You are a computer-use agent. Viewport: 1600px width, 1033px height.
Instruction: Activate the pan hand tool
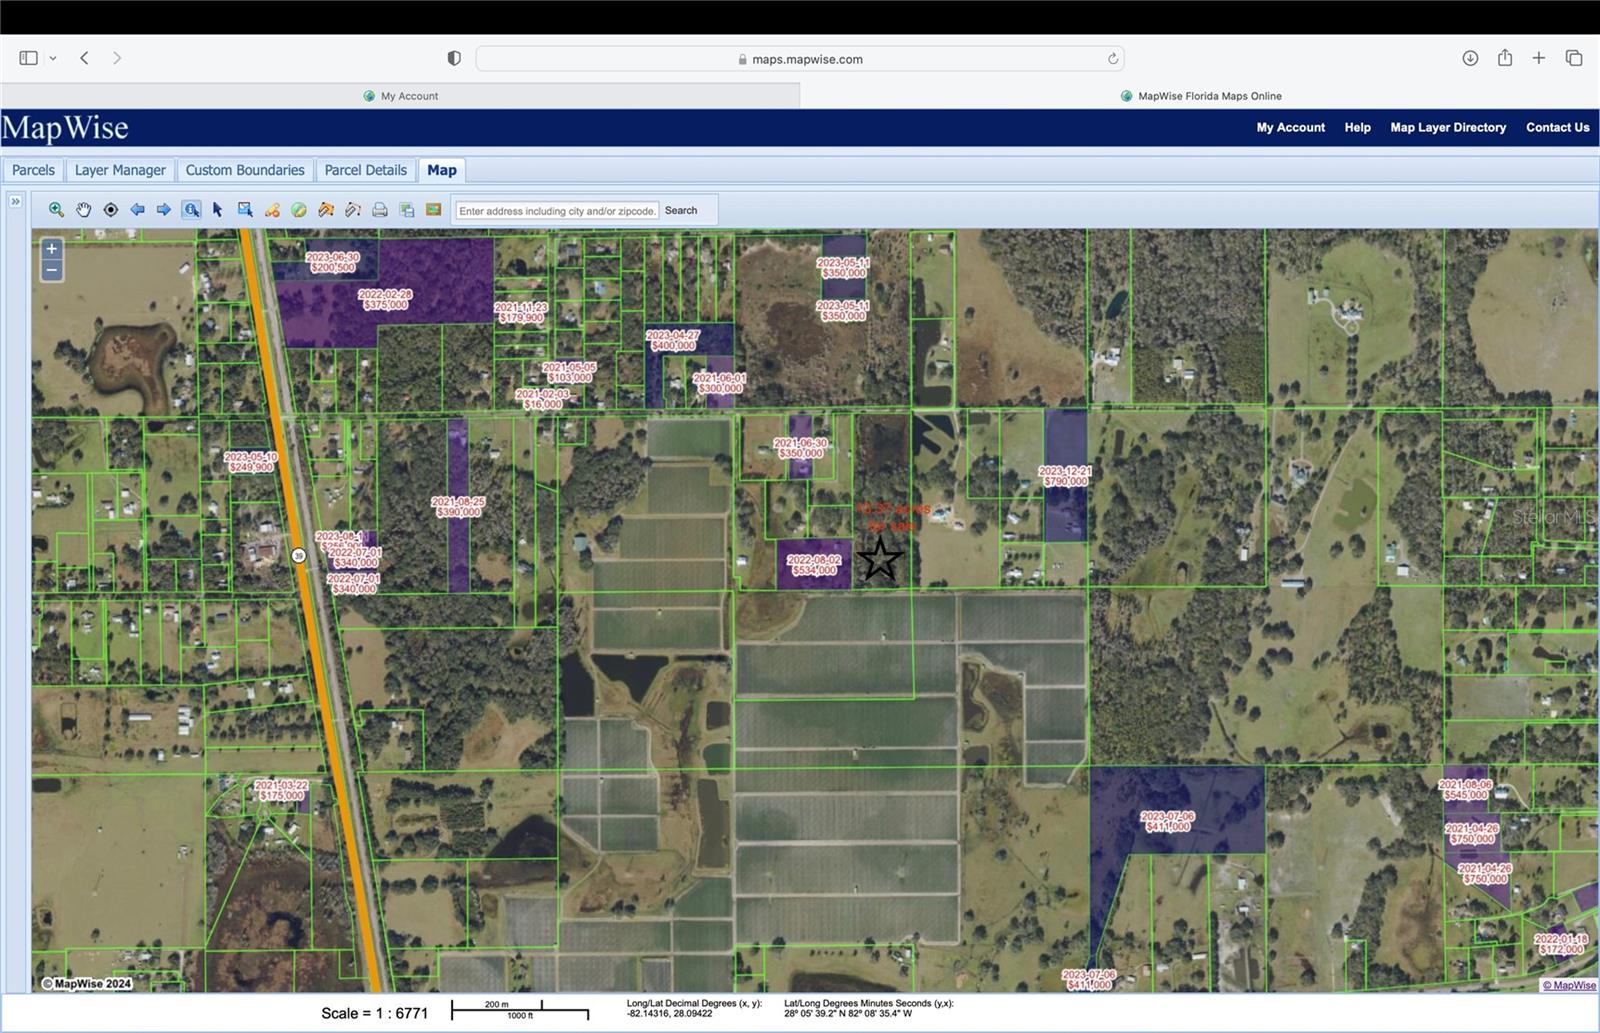pyautogui.click(x=84, y=210)
